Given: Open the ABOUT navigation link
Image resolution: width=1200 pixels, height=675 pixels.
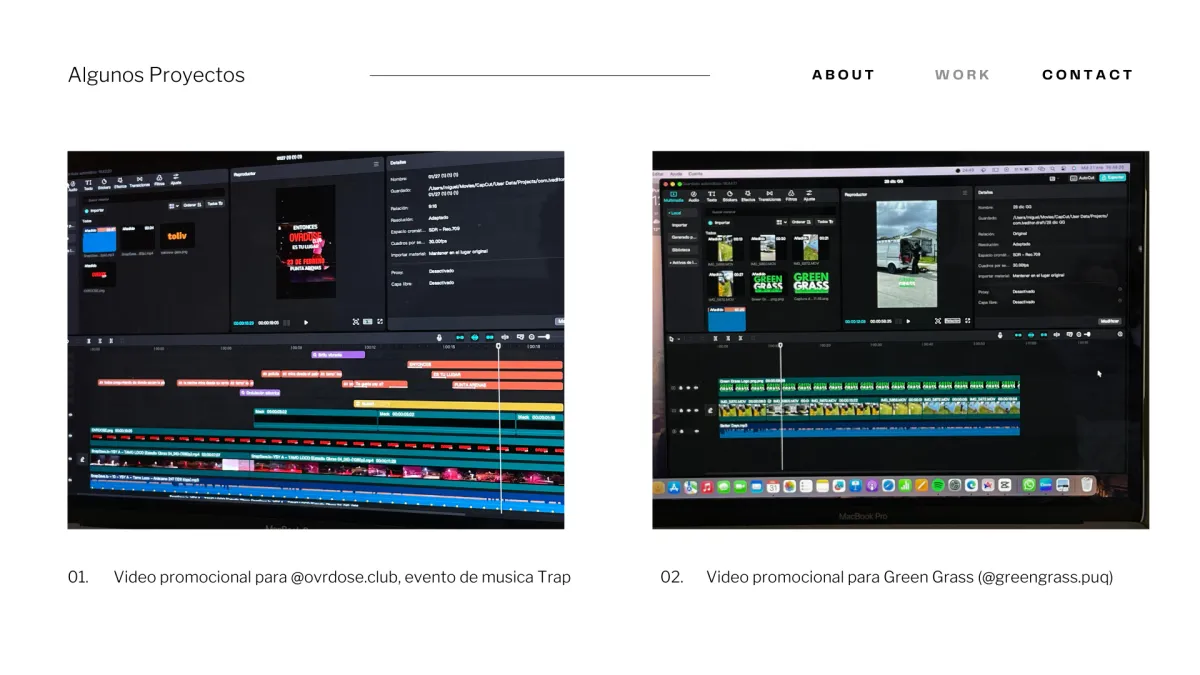Looking at the screenshot, I should (843, 75).
